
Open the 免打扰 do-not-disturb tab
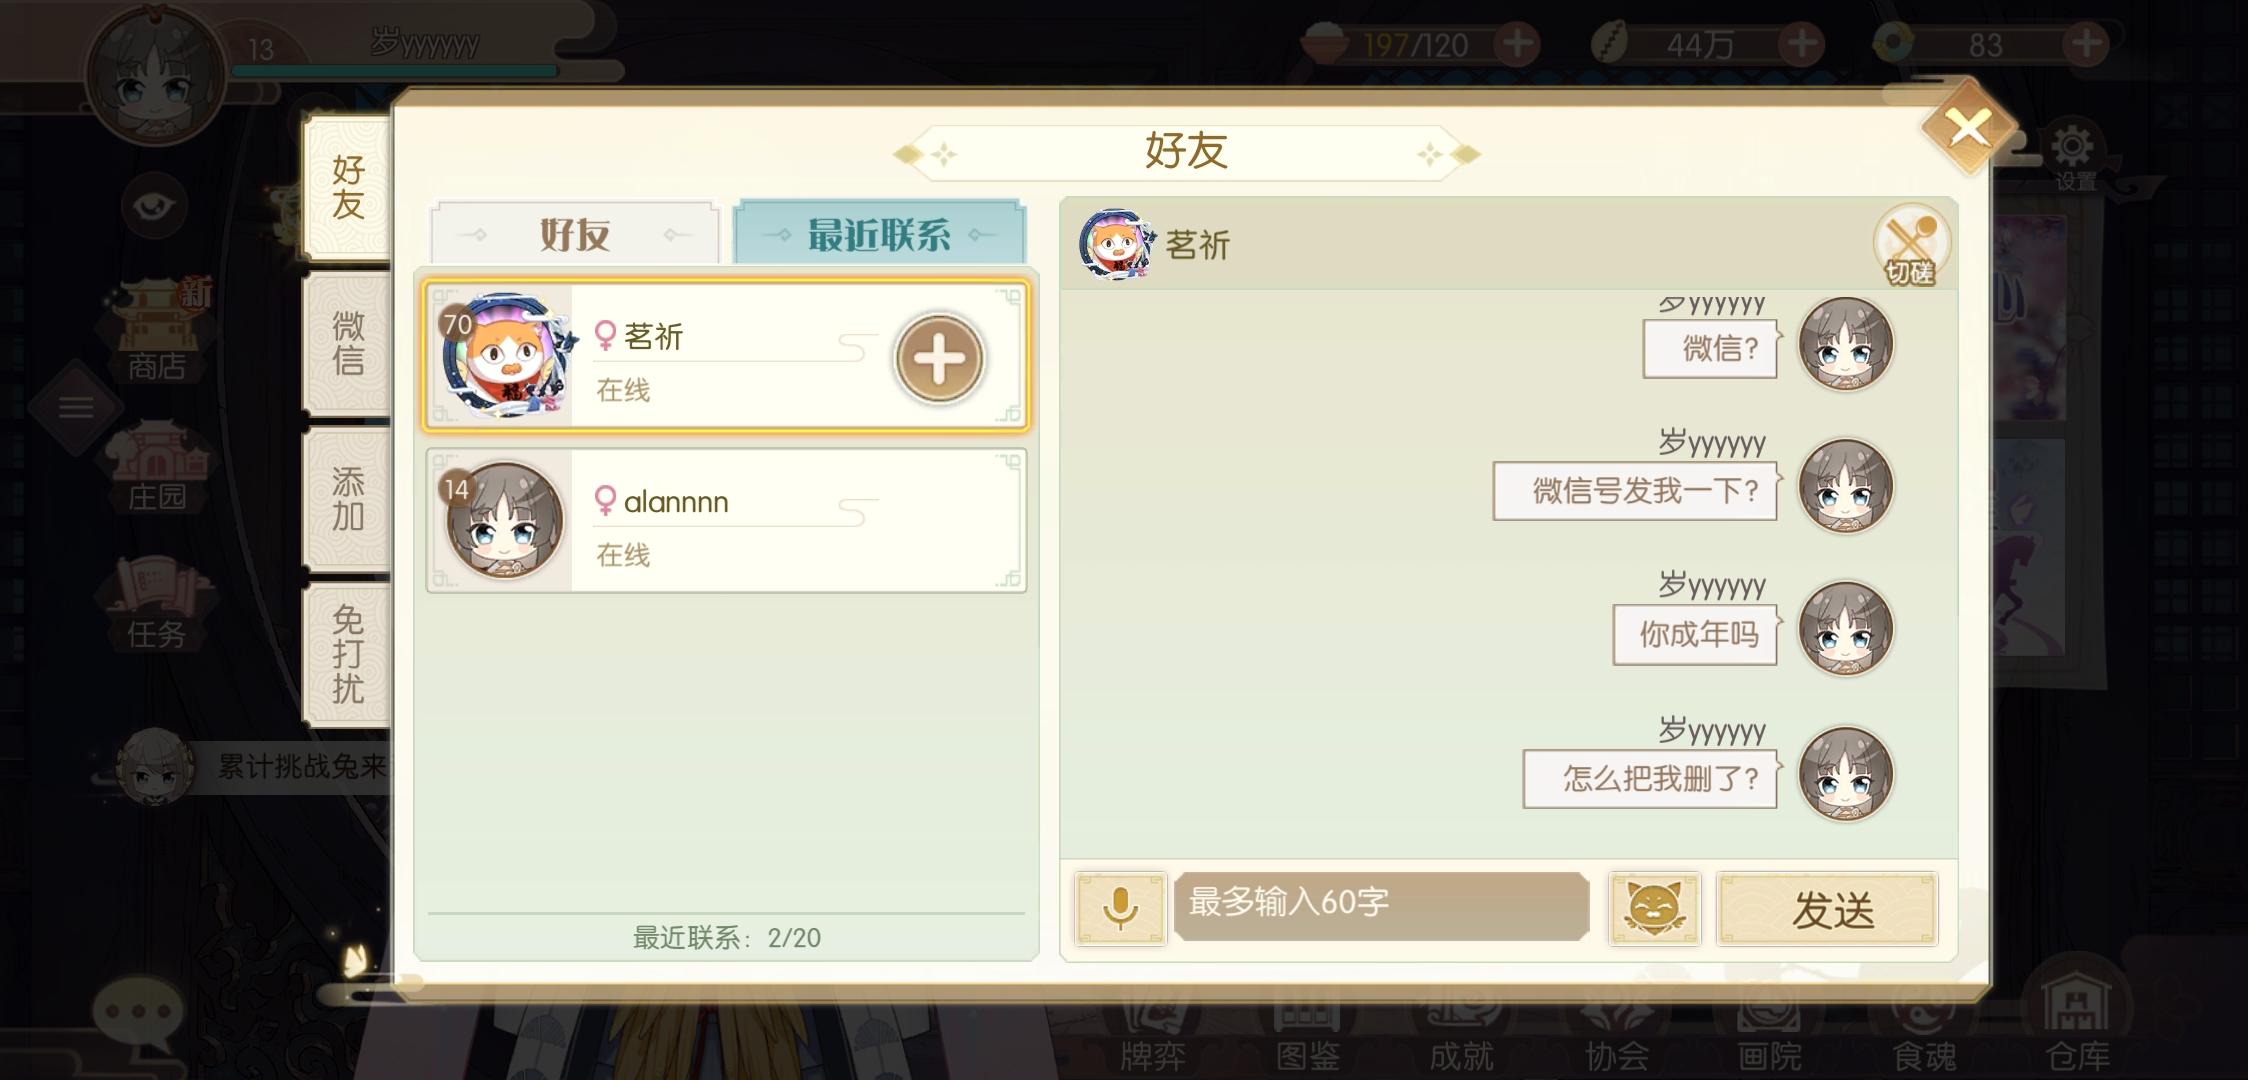tap(348, 654)
